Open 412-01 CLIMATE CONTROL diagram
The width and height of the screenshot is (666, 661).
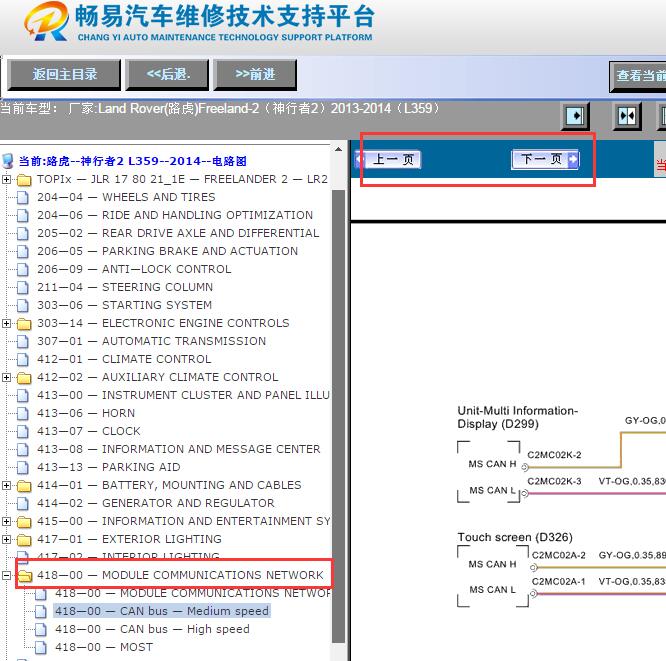click(124, 359)
